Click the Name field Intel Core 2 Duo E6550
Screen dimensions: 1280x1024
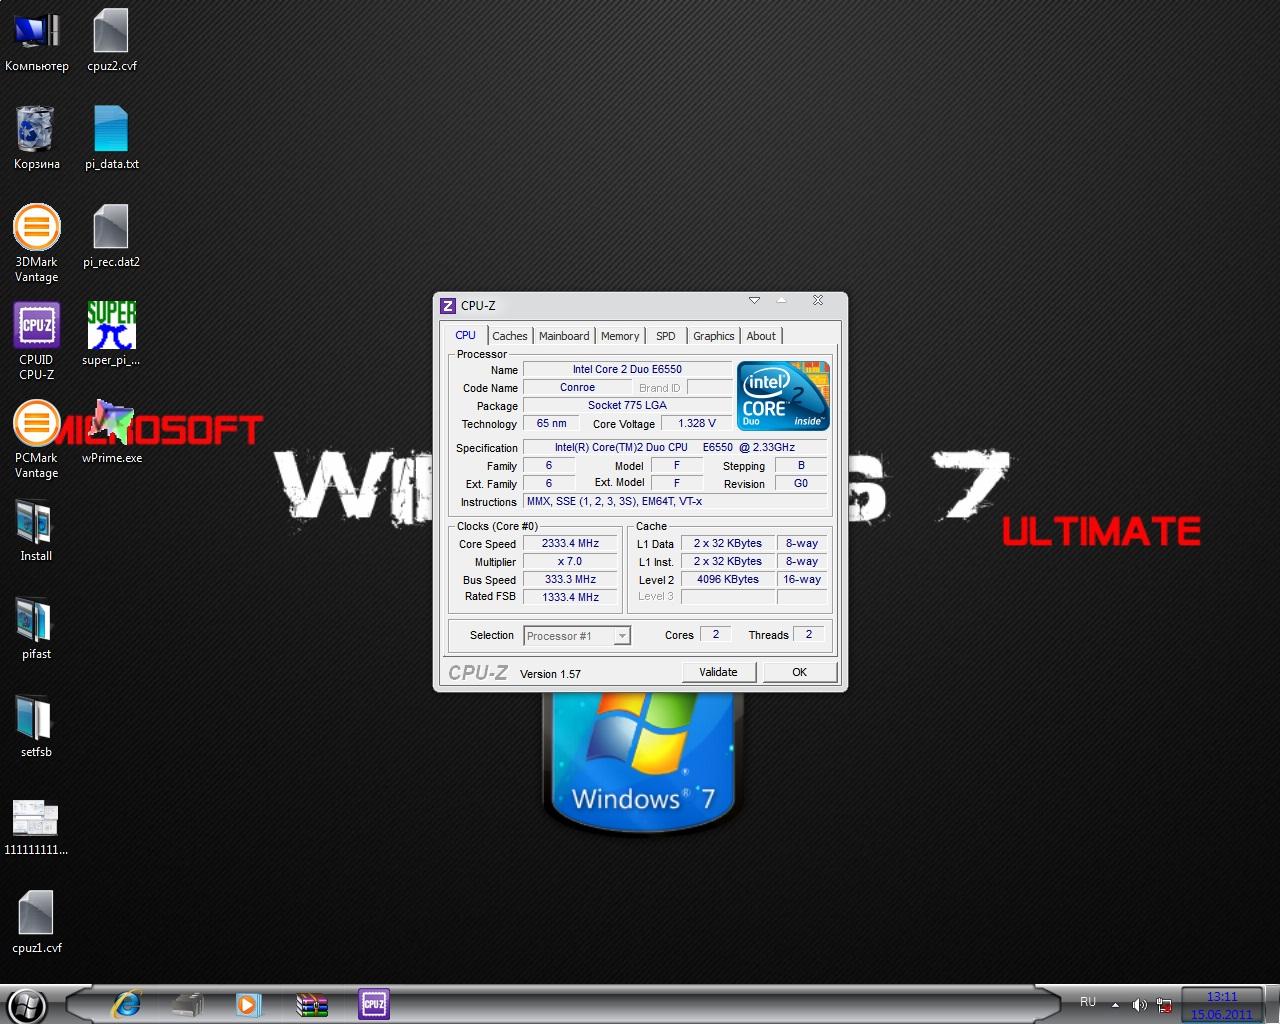[627, 370]
